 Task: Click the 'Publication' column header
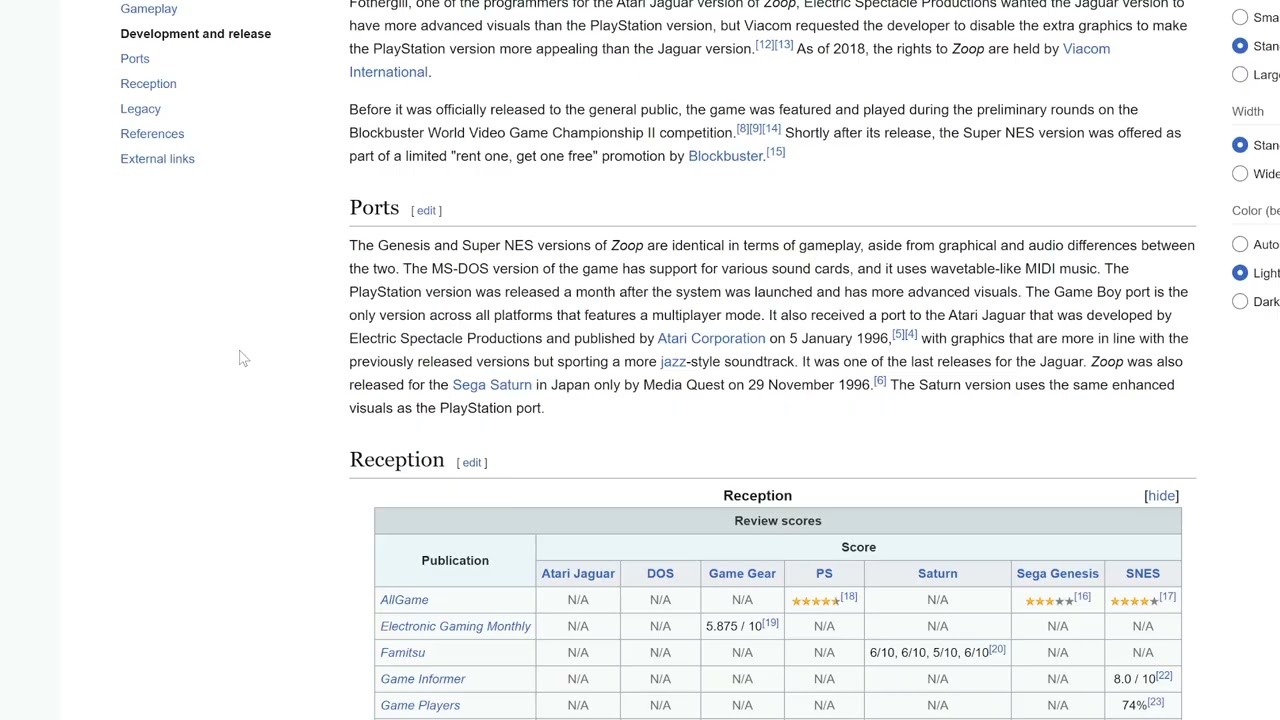pos(455,560)
